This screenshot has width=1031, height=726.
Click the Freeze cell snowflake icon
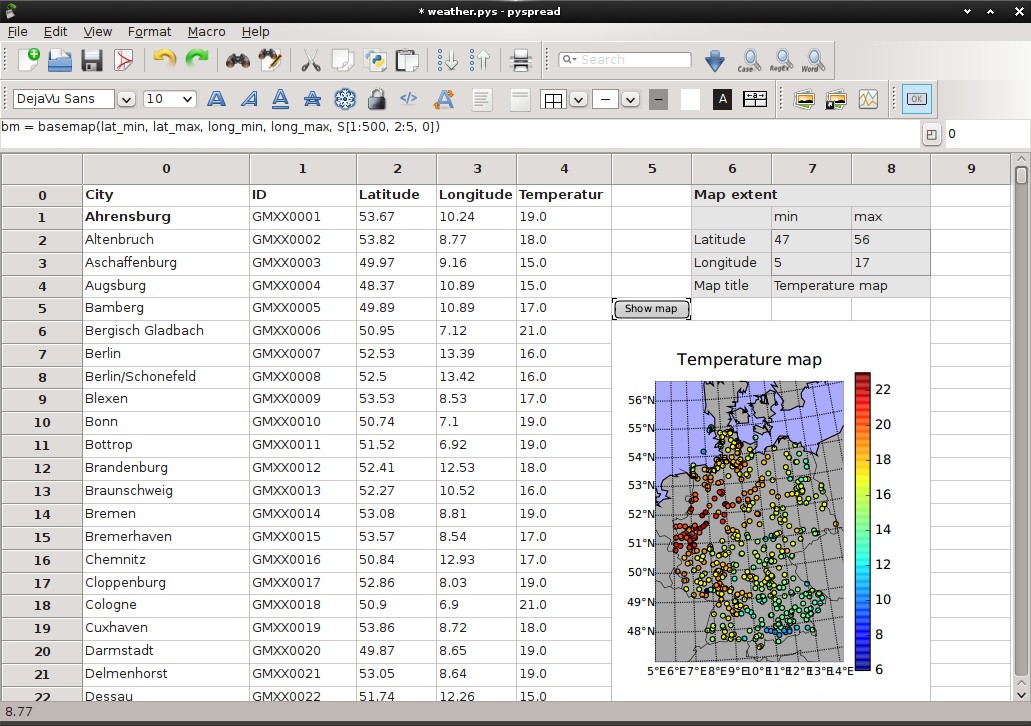[344, 99]
